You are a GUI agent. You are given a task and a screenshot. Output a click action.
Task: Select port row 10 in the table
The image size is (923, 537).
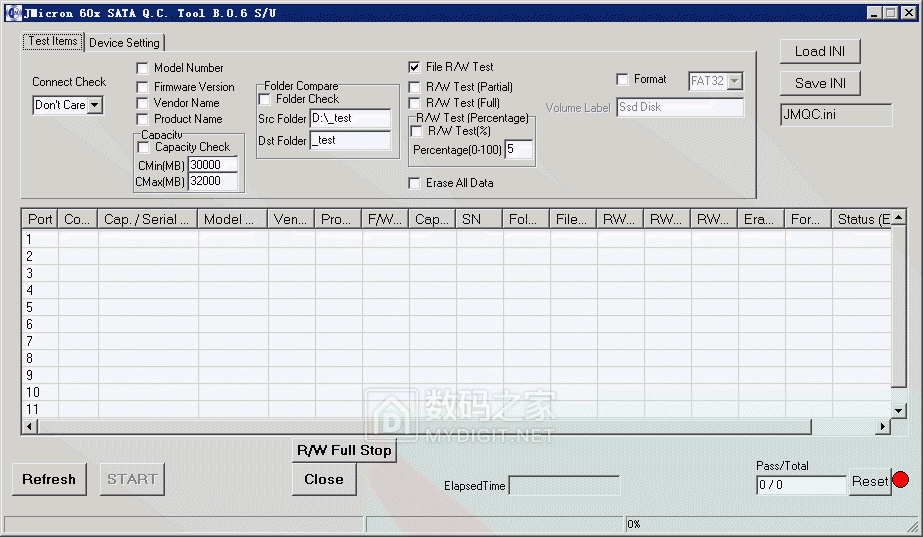(456, 392)
